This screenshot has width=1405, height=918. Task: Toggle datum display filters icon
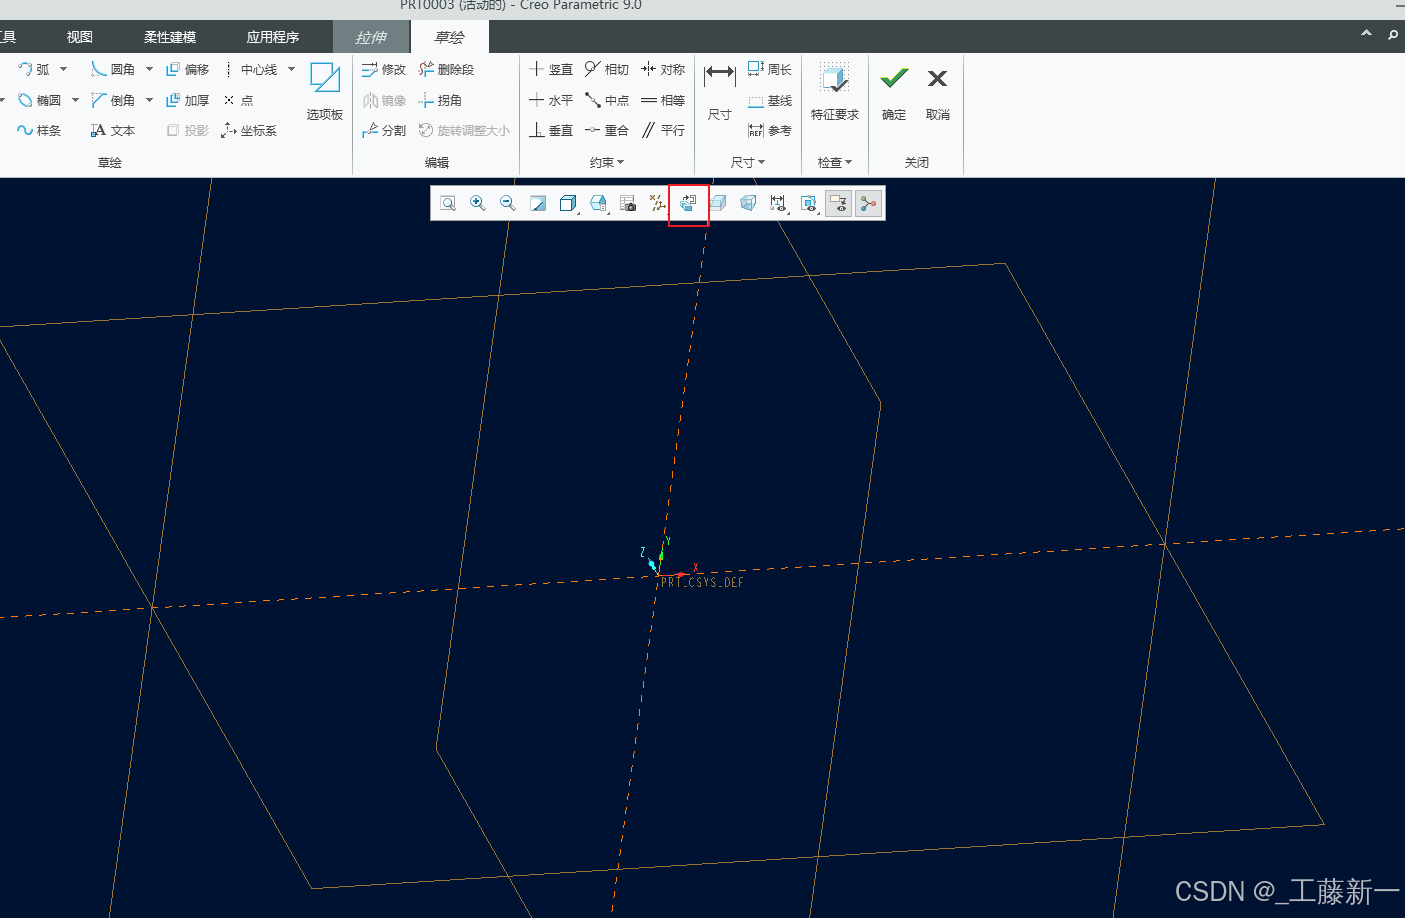[x=658, y=203]
